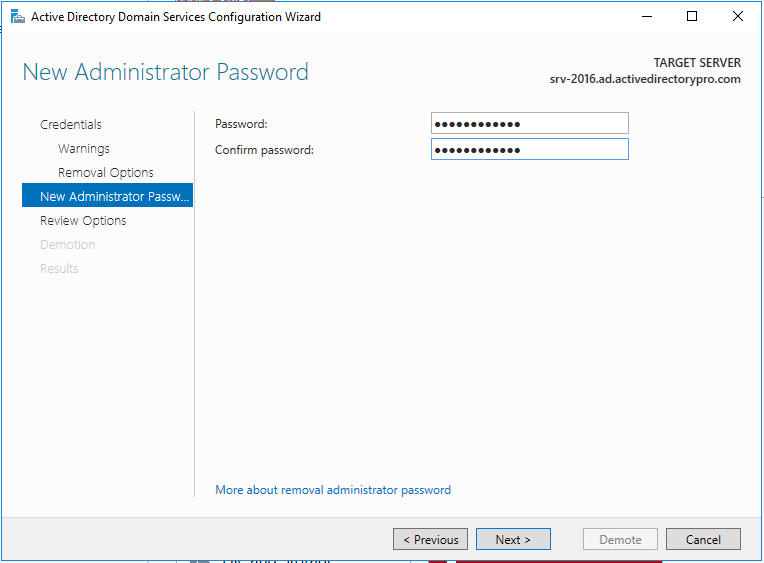Click the Confirm password input field
This screenshot has height=563, width=764.
(530, 149)
